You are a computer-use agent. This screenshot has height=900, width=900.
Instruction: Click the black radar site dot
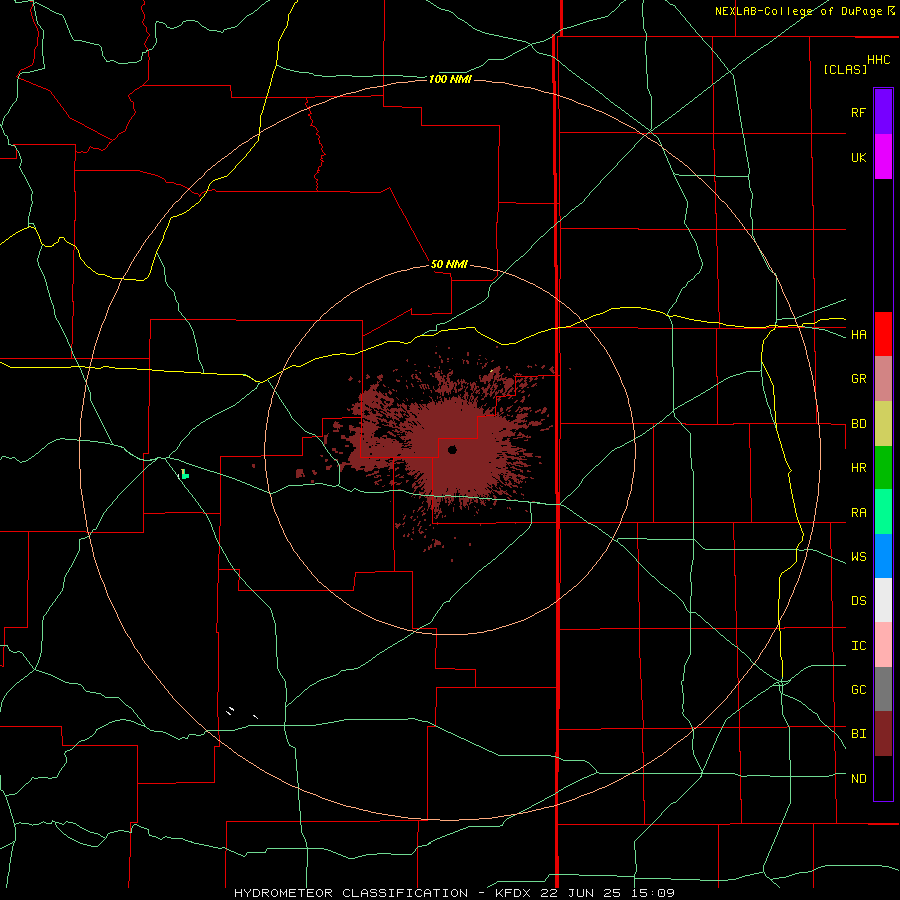[x=452, y=449]
